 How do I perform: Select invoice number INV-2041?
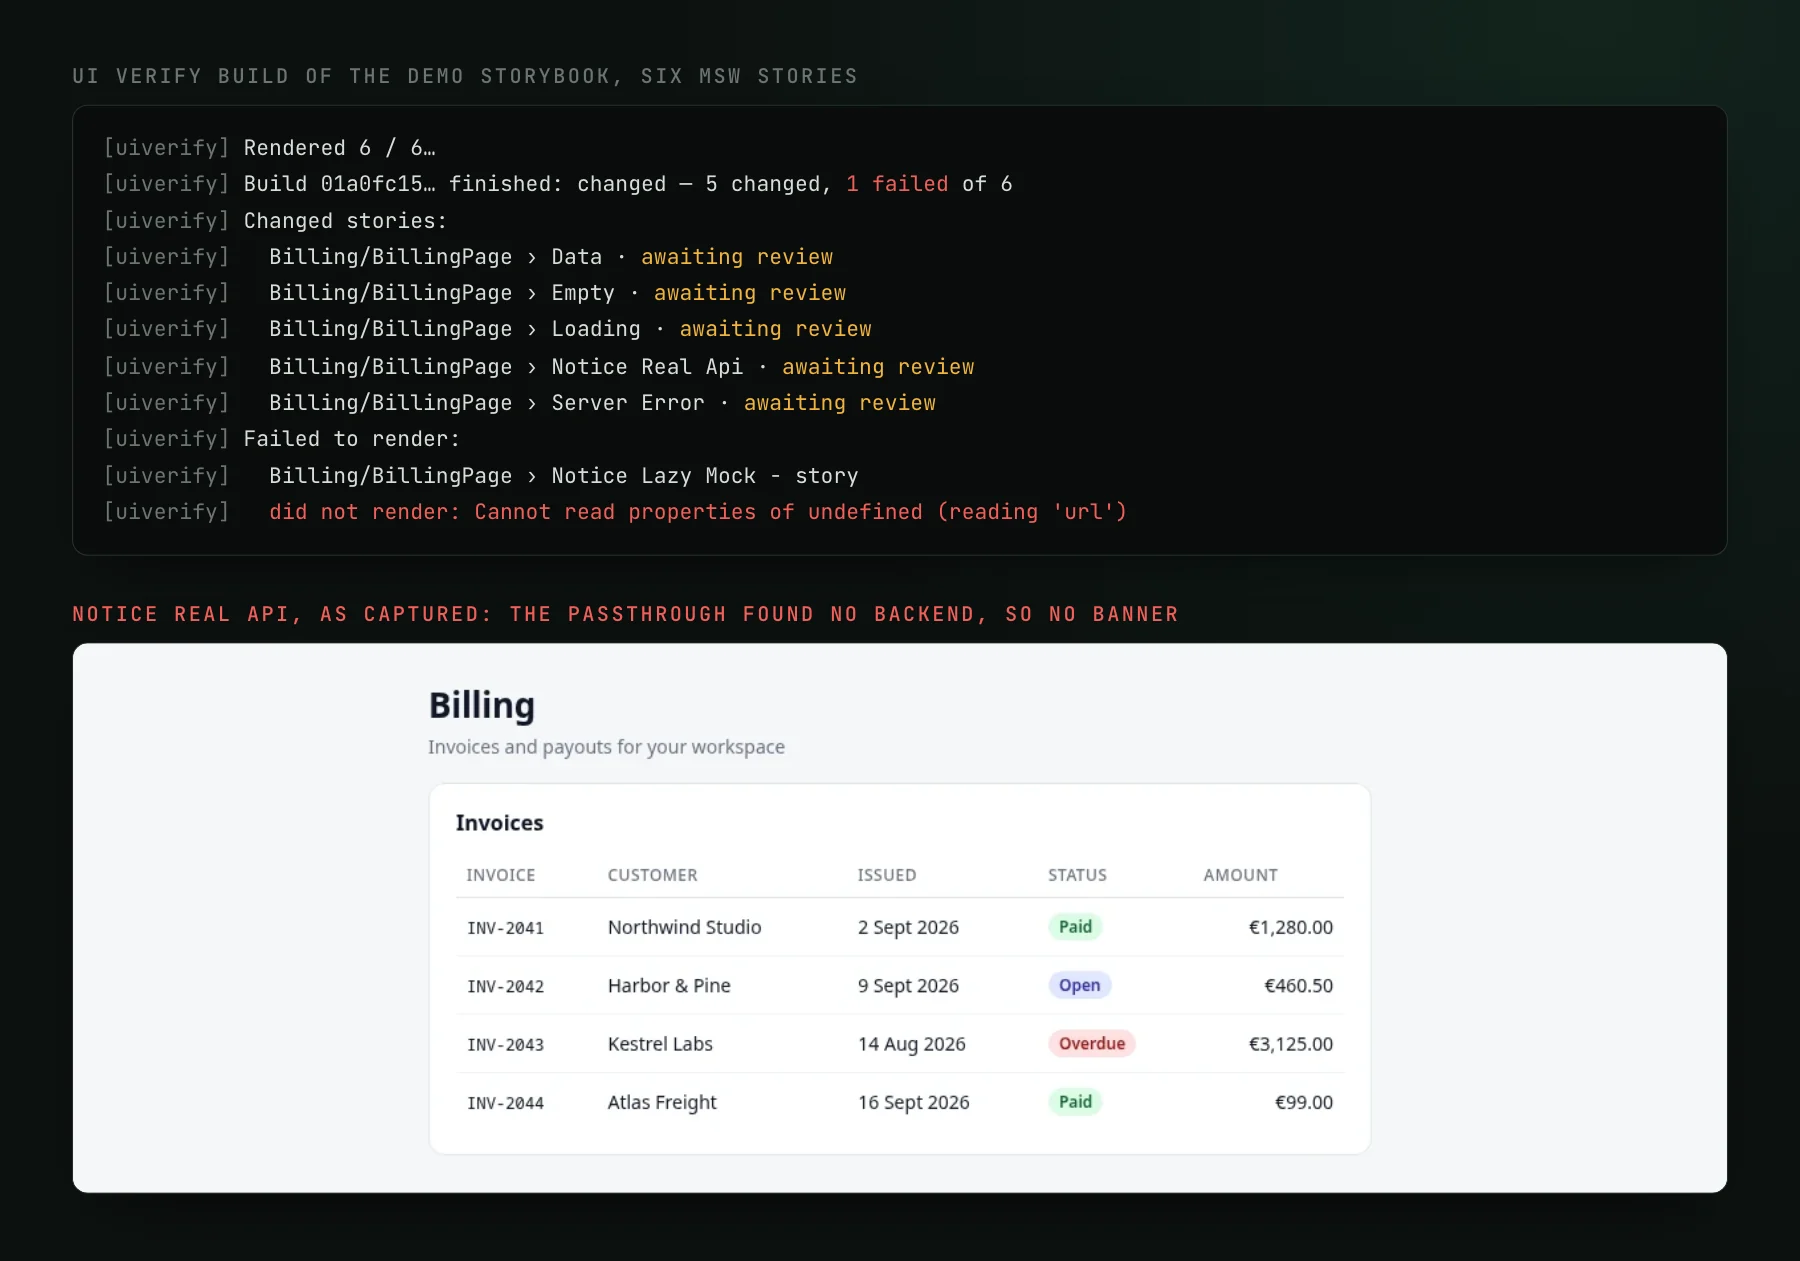(506, 928)
